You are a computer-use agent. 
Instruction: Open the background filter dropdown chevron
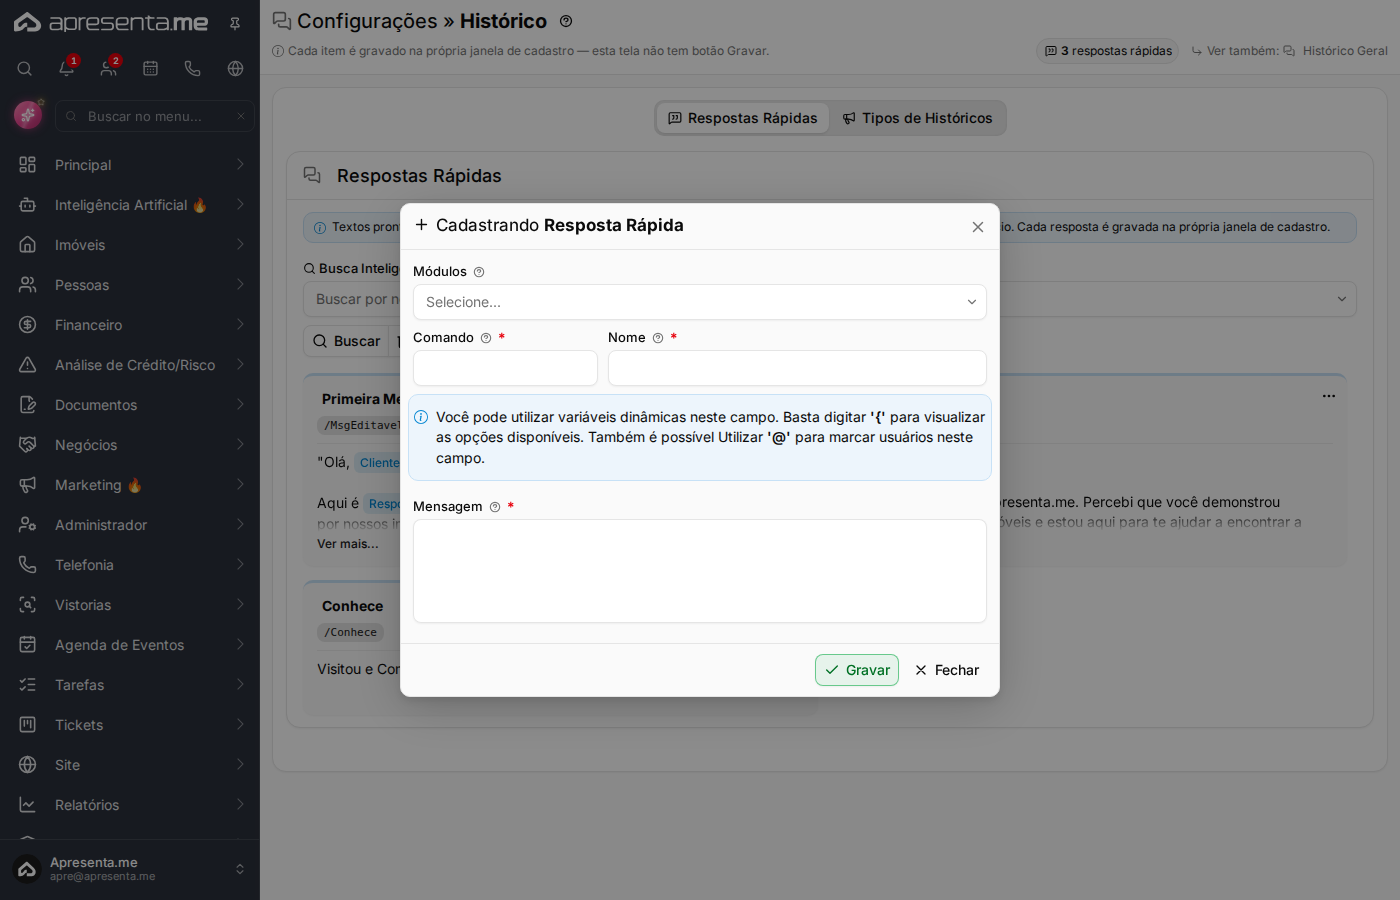(x=1342, y=299)
